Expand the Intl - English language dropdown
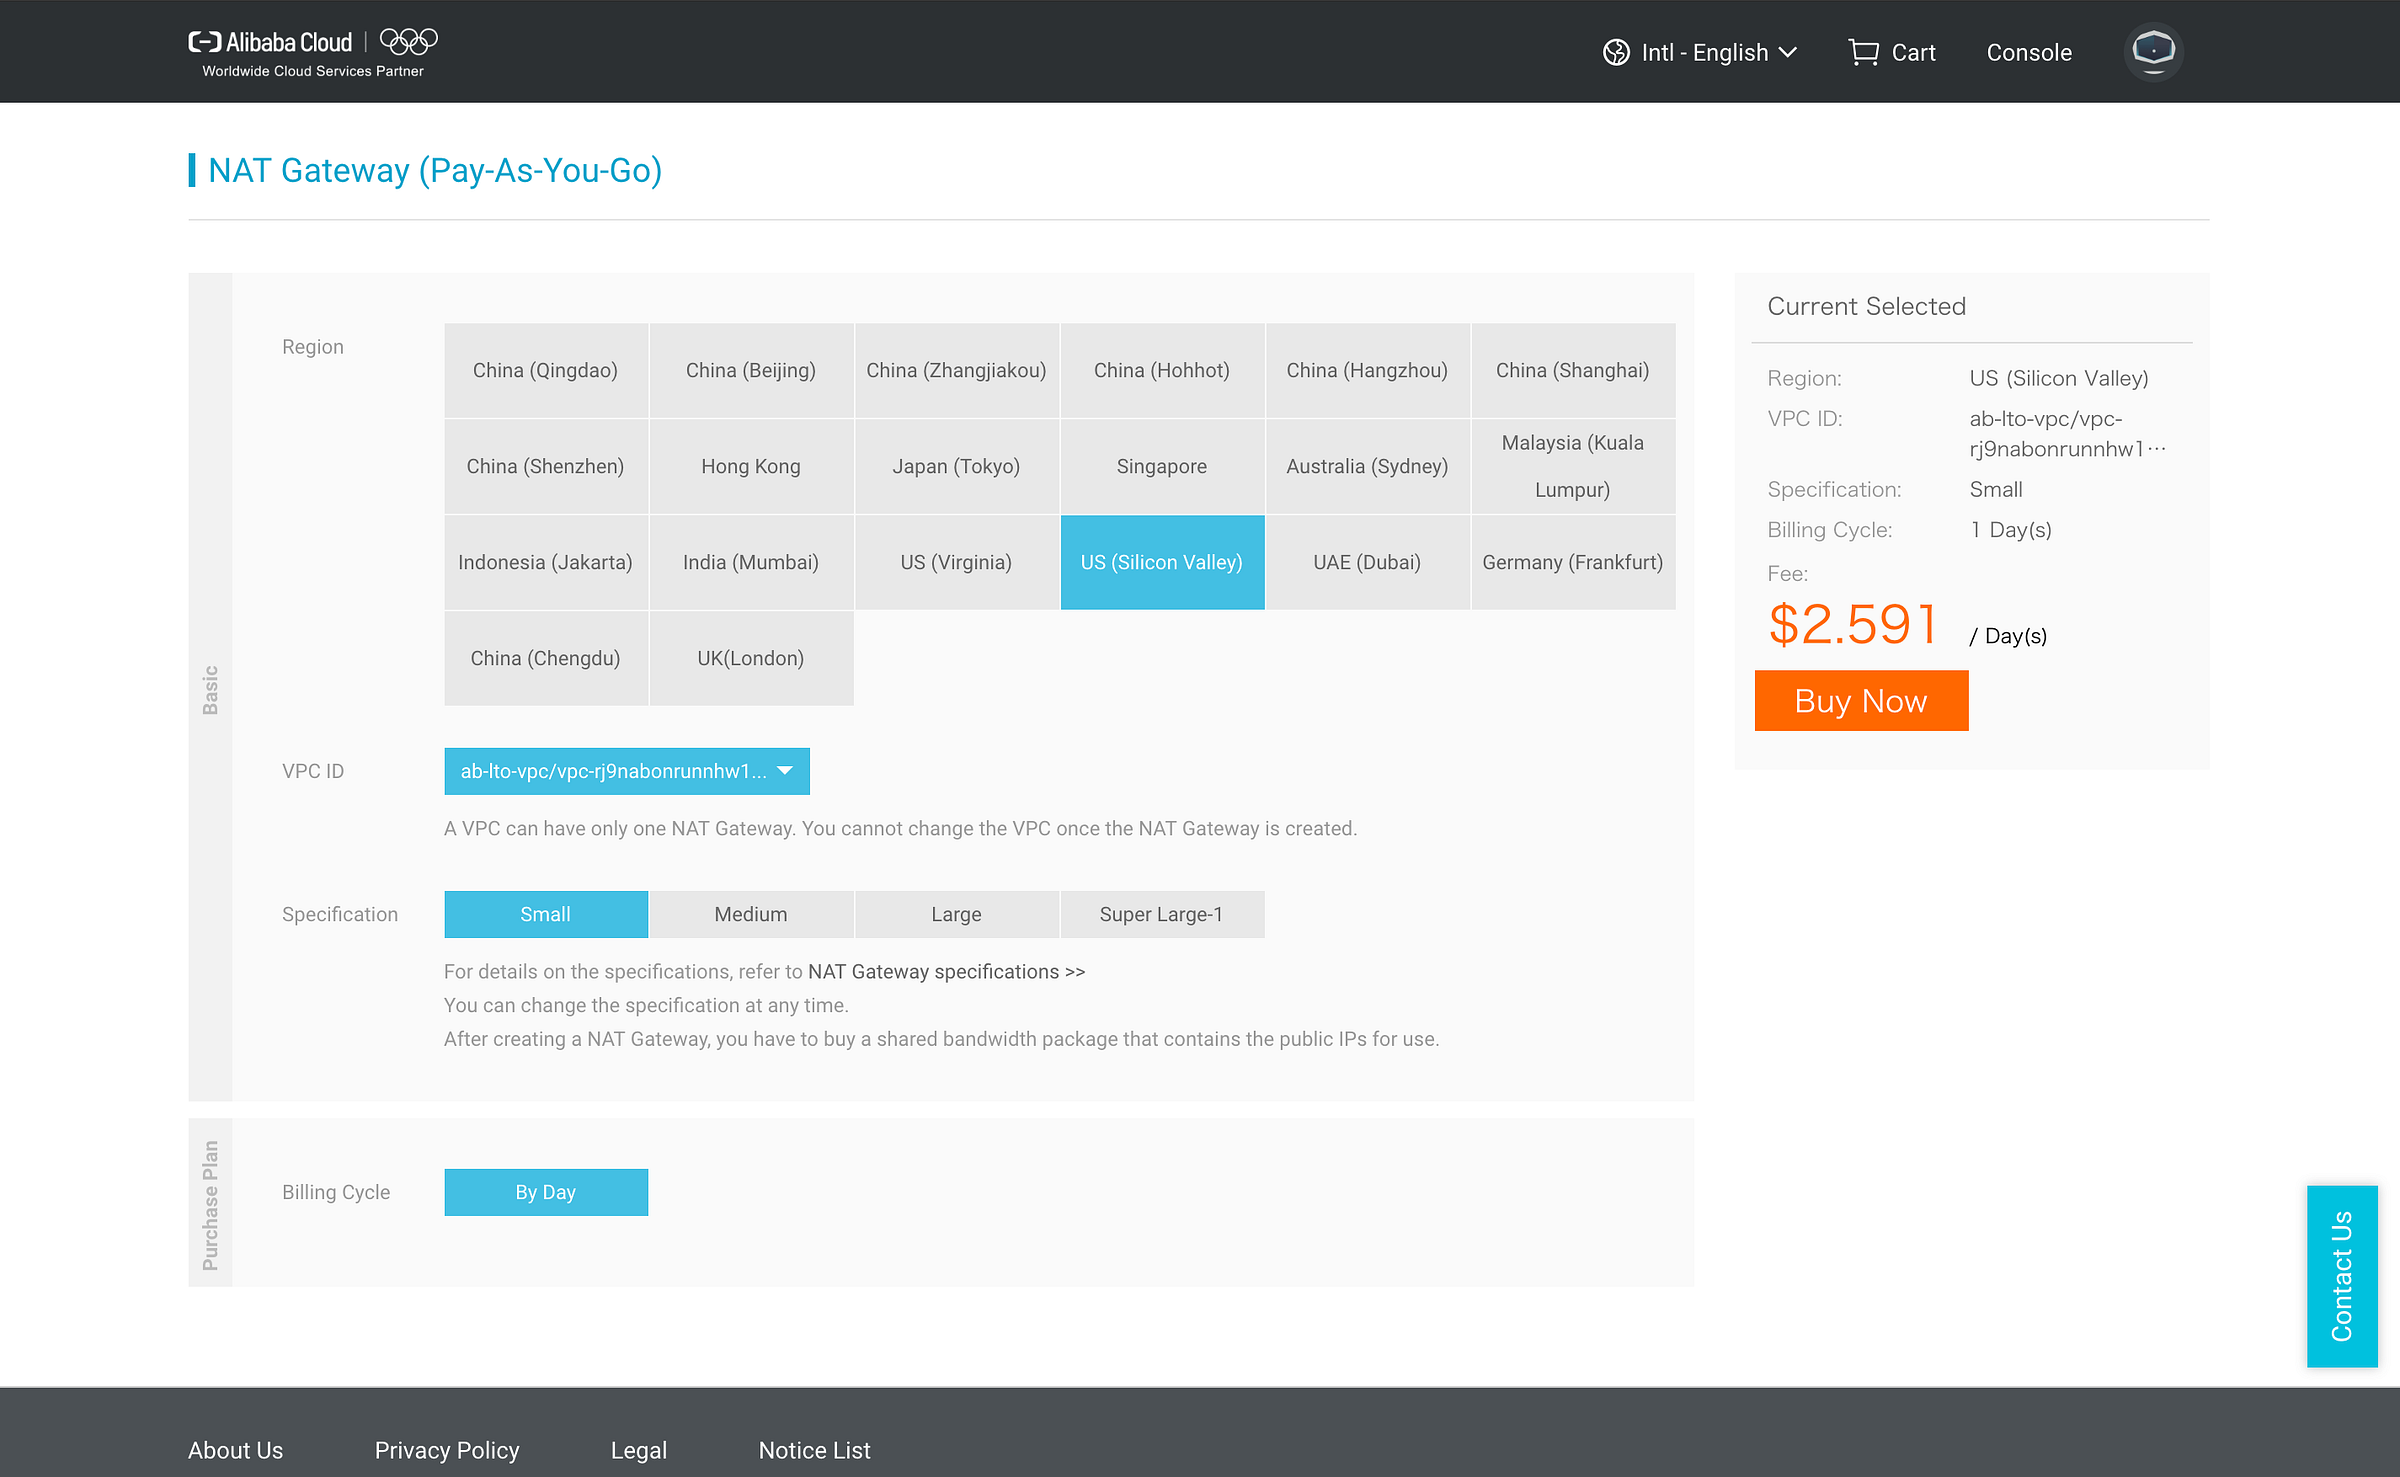The height and width of the screenshot is (1477, 2400). click(1718, 52)
